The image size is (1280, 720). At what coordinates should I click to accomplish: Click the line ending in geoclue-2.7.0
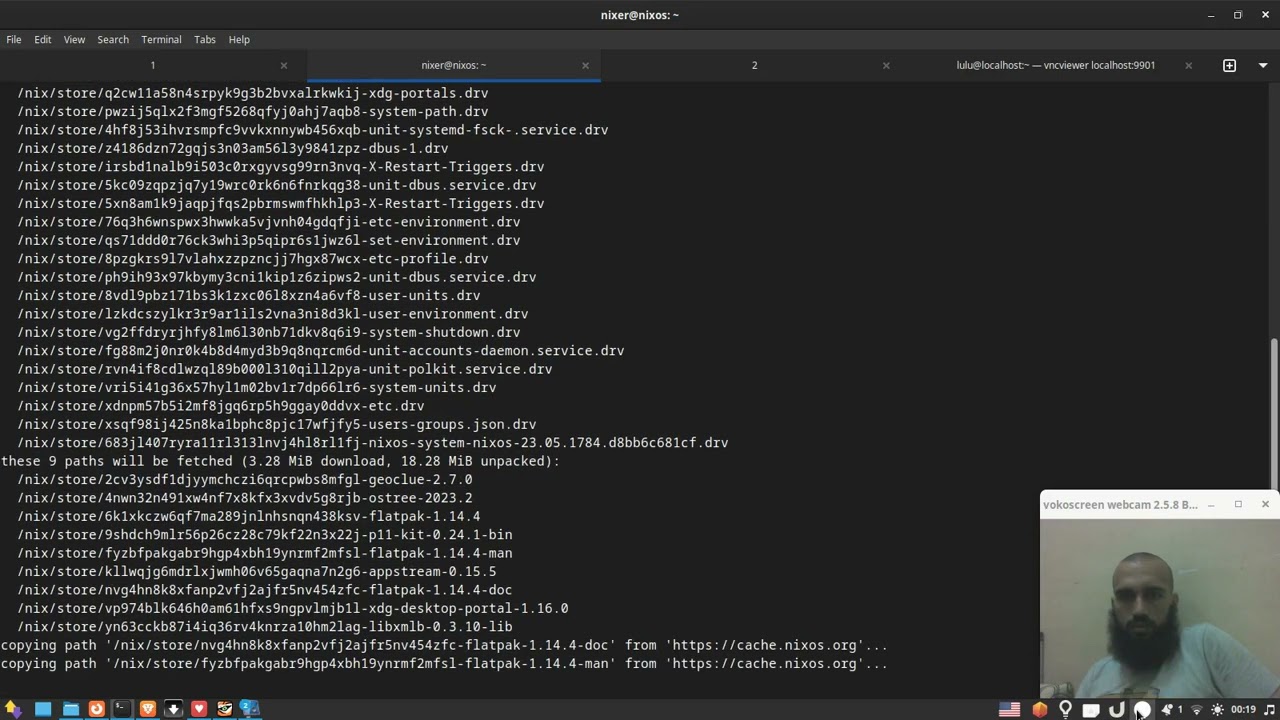tap(245, 479)
